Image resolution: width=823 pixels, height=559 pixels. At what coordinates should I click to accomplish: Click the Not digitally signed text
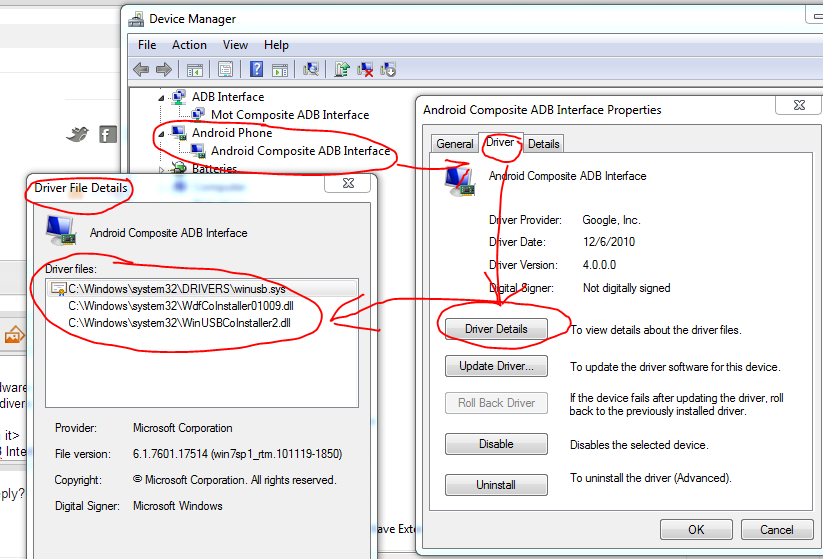coord(627,288)
